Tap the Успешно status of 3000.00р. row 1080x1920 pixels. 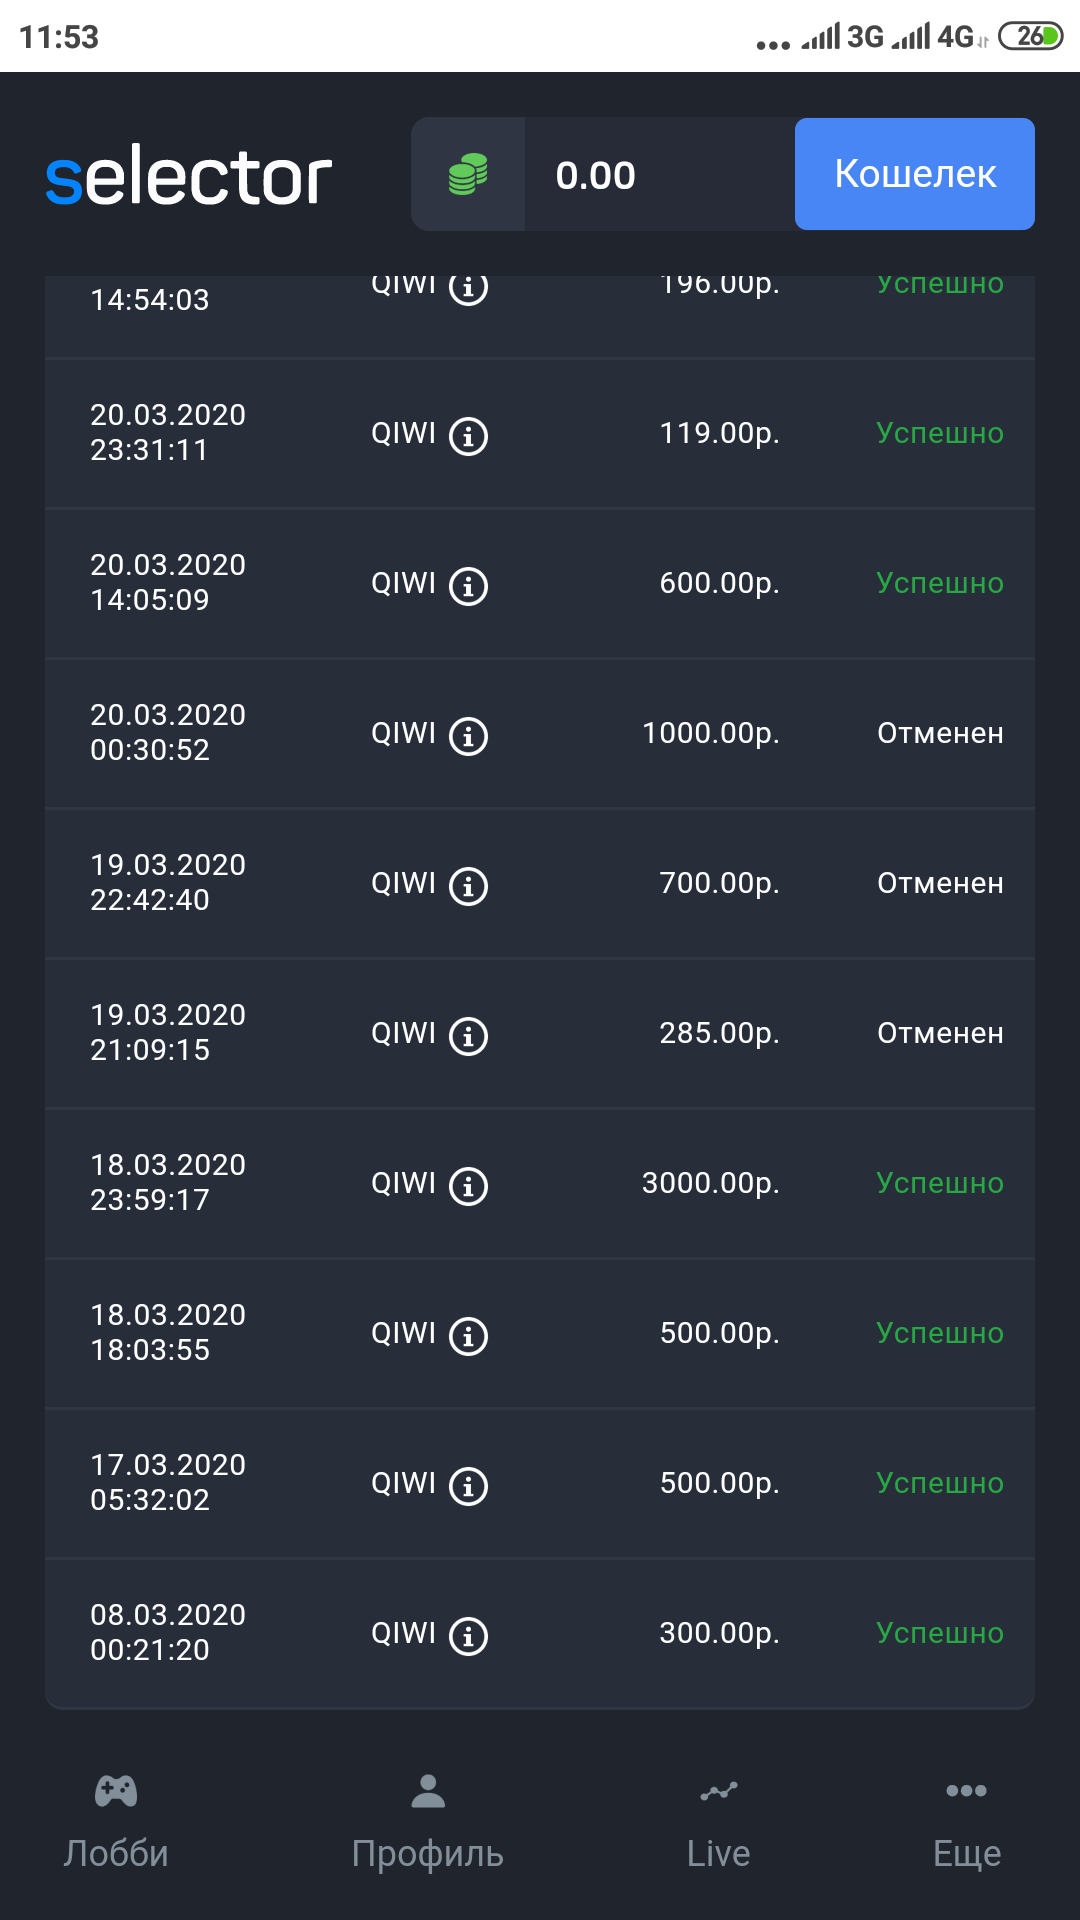(x=940, y=1183)
